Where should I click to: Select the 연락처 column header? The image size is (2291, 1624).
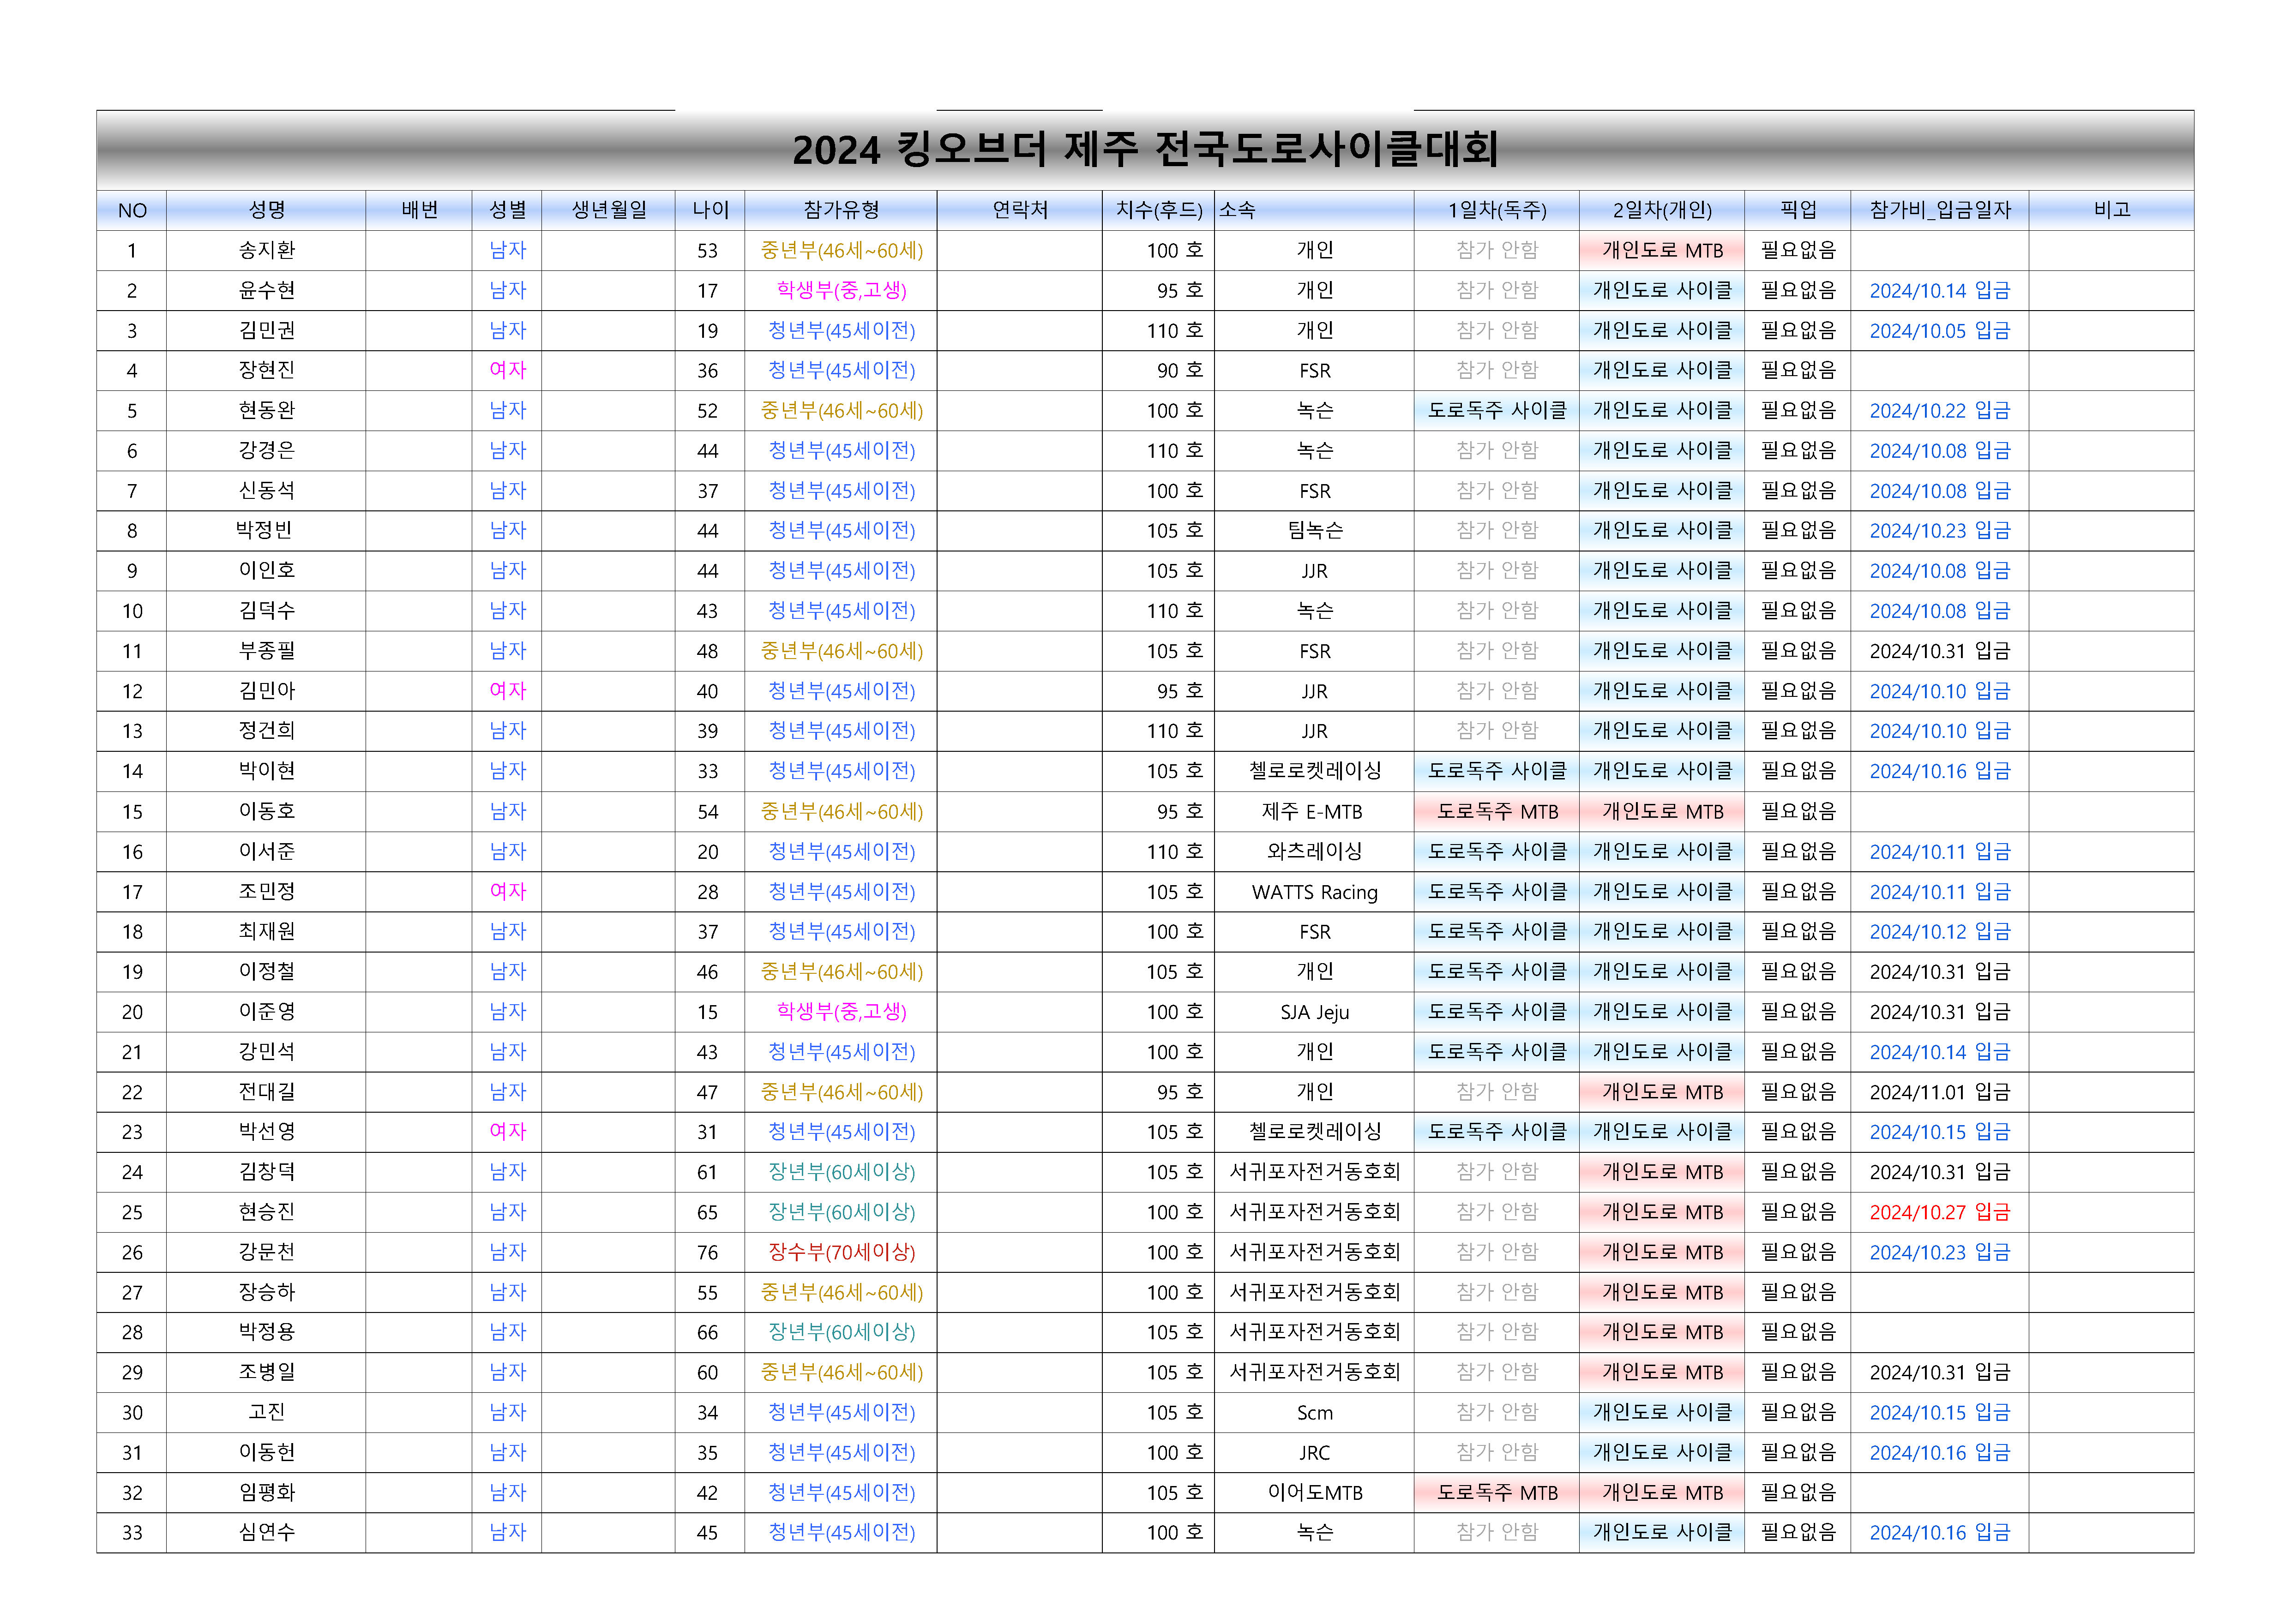[x=1020, y=210]
